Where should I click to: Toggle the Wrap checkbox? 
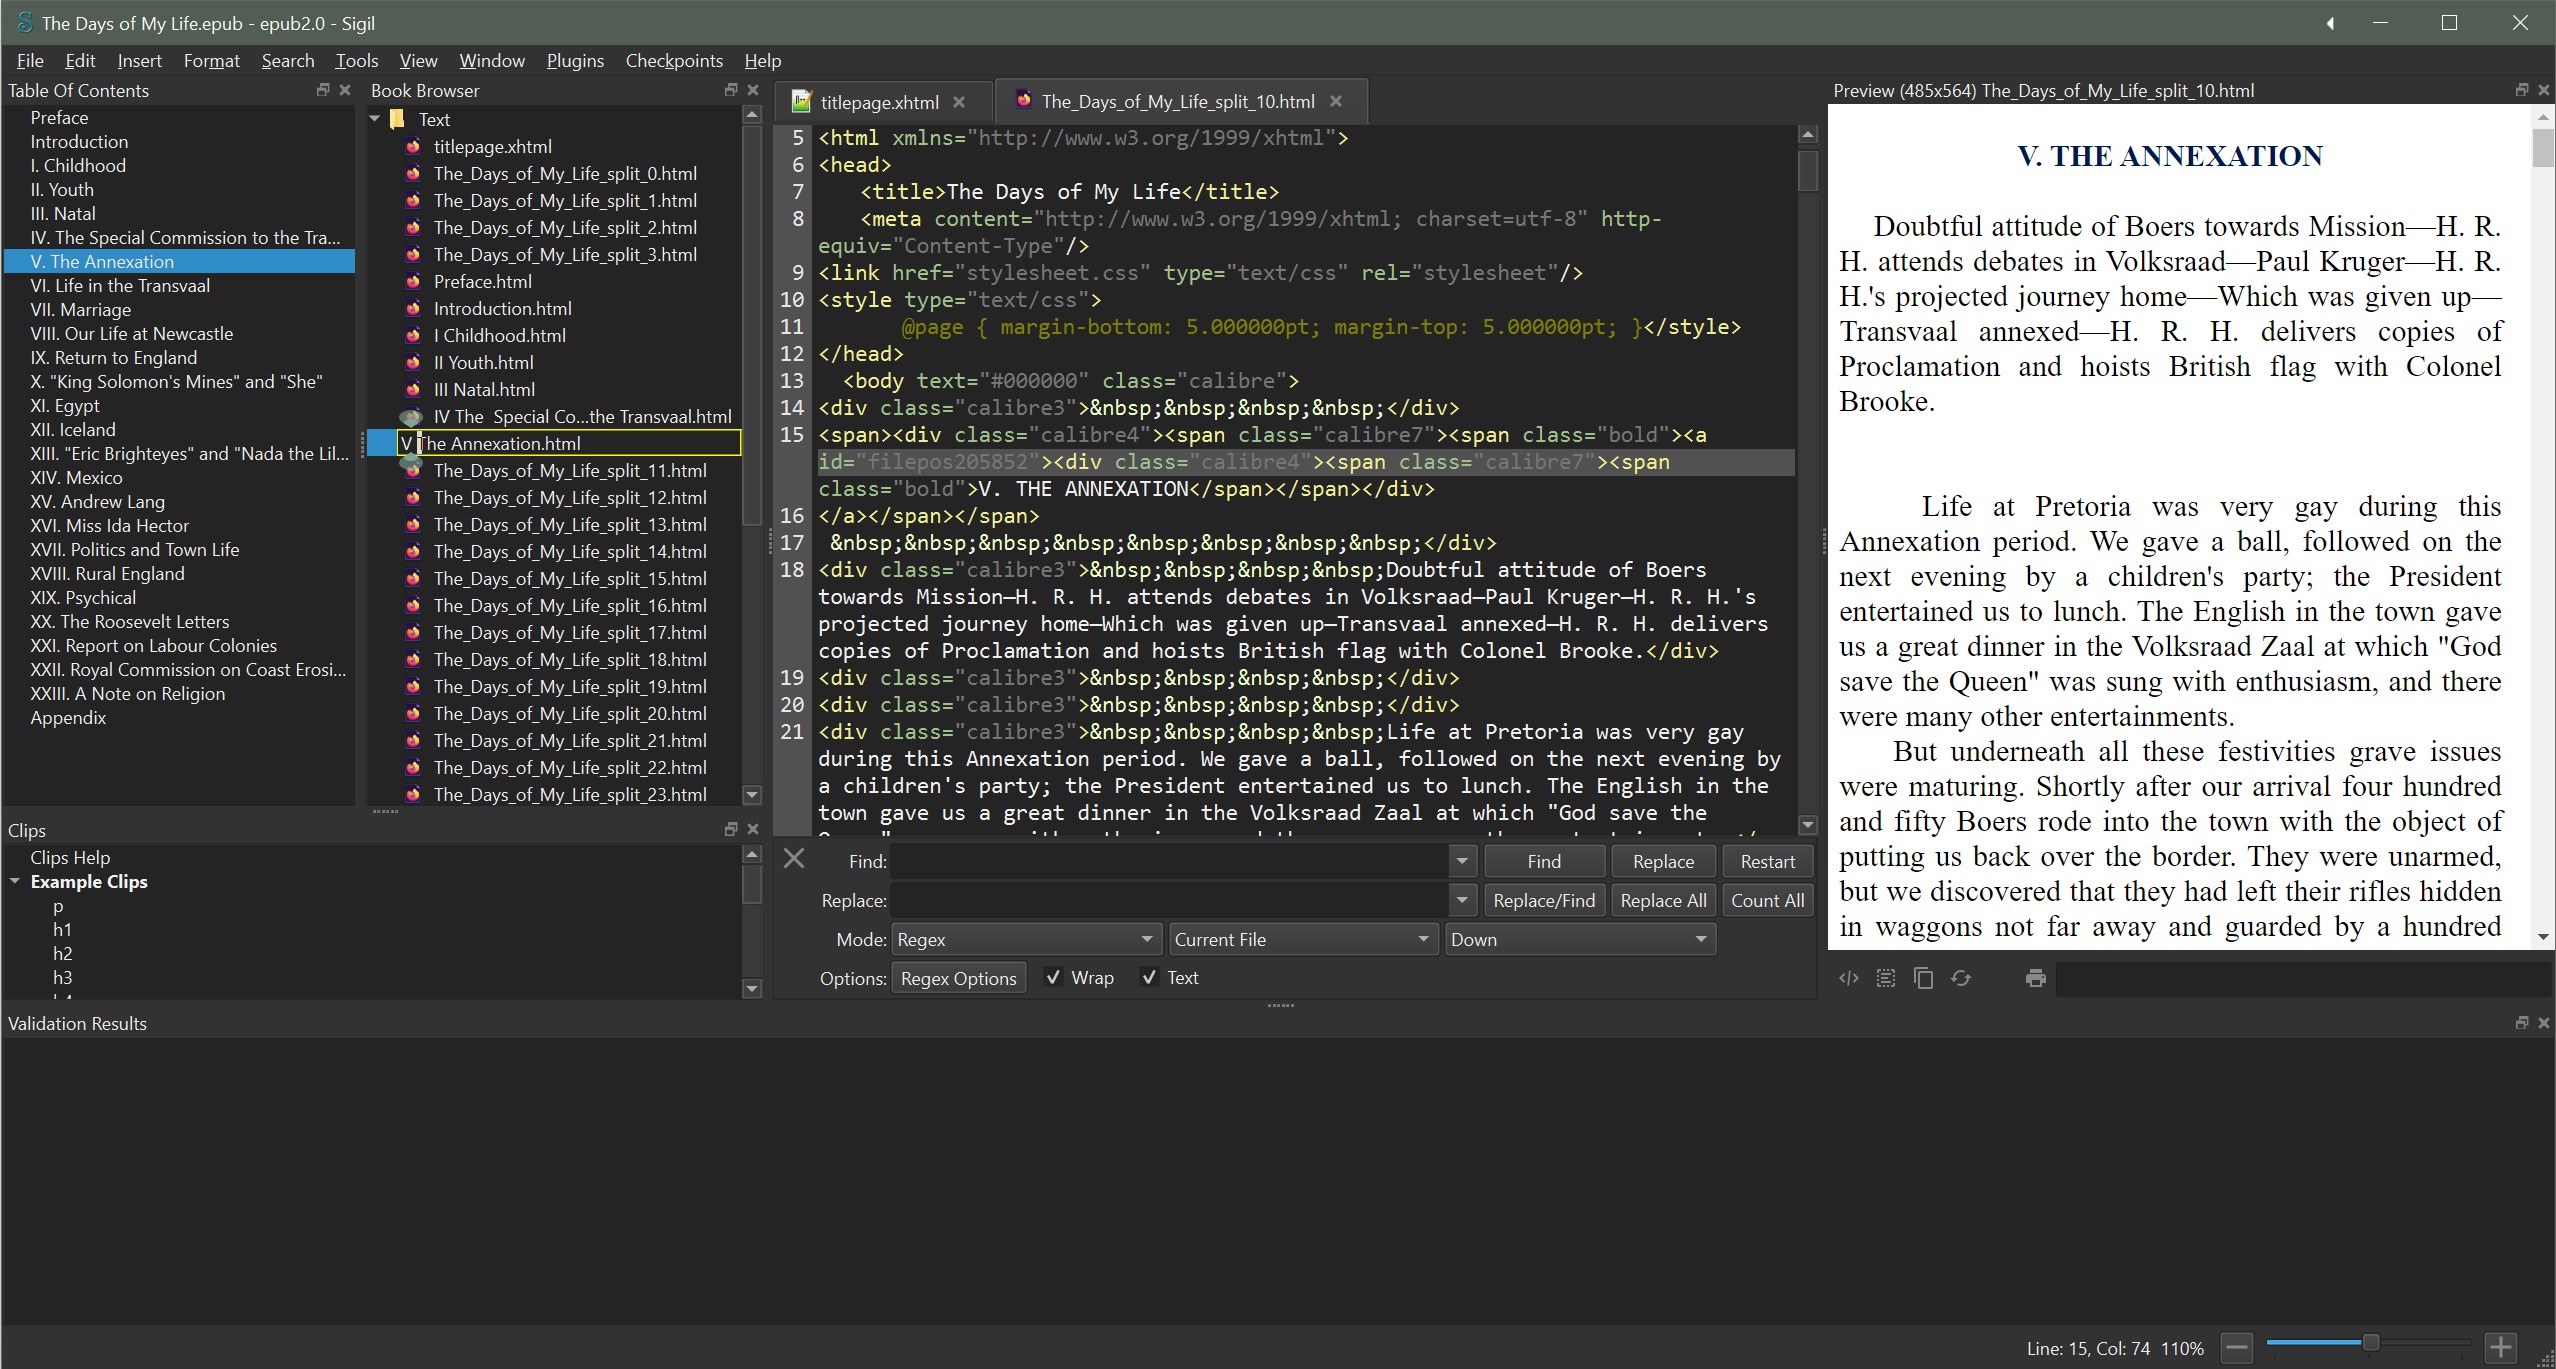click(x=1053, y=978)
